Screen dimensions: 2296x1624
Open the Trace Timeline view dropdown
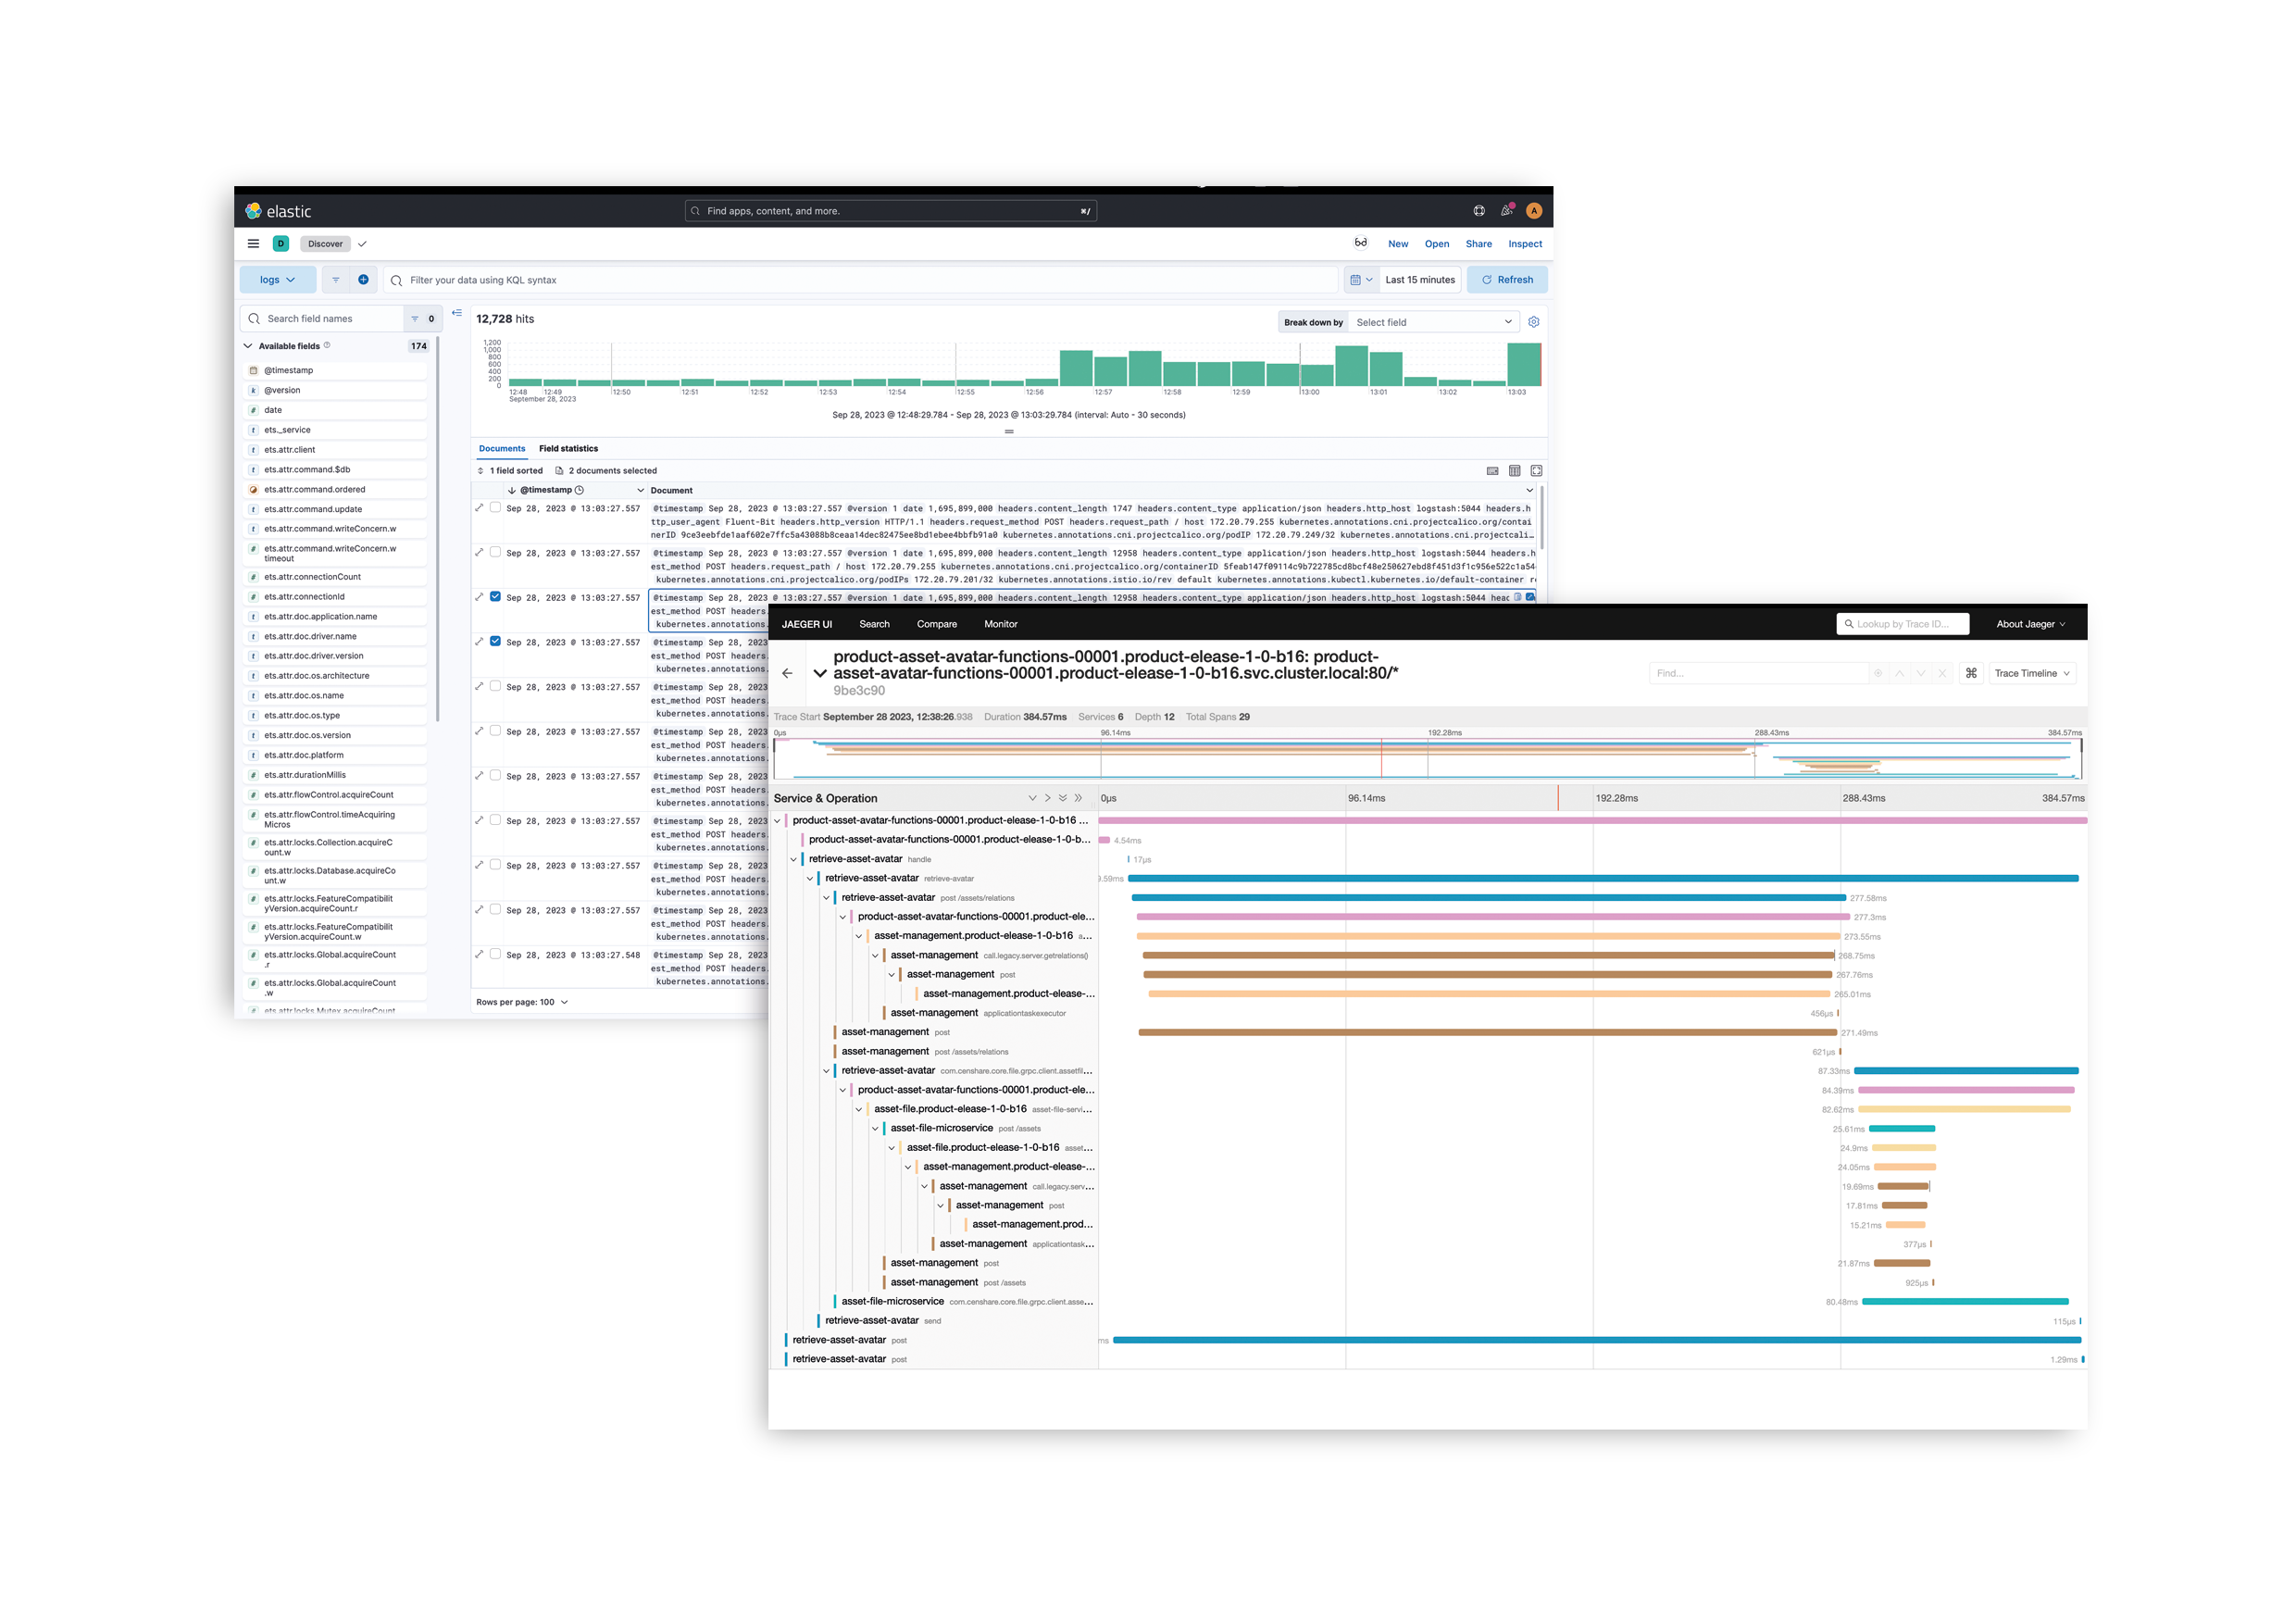click(2031, 673)
